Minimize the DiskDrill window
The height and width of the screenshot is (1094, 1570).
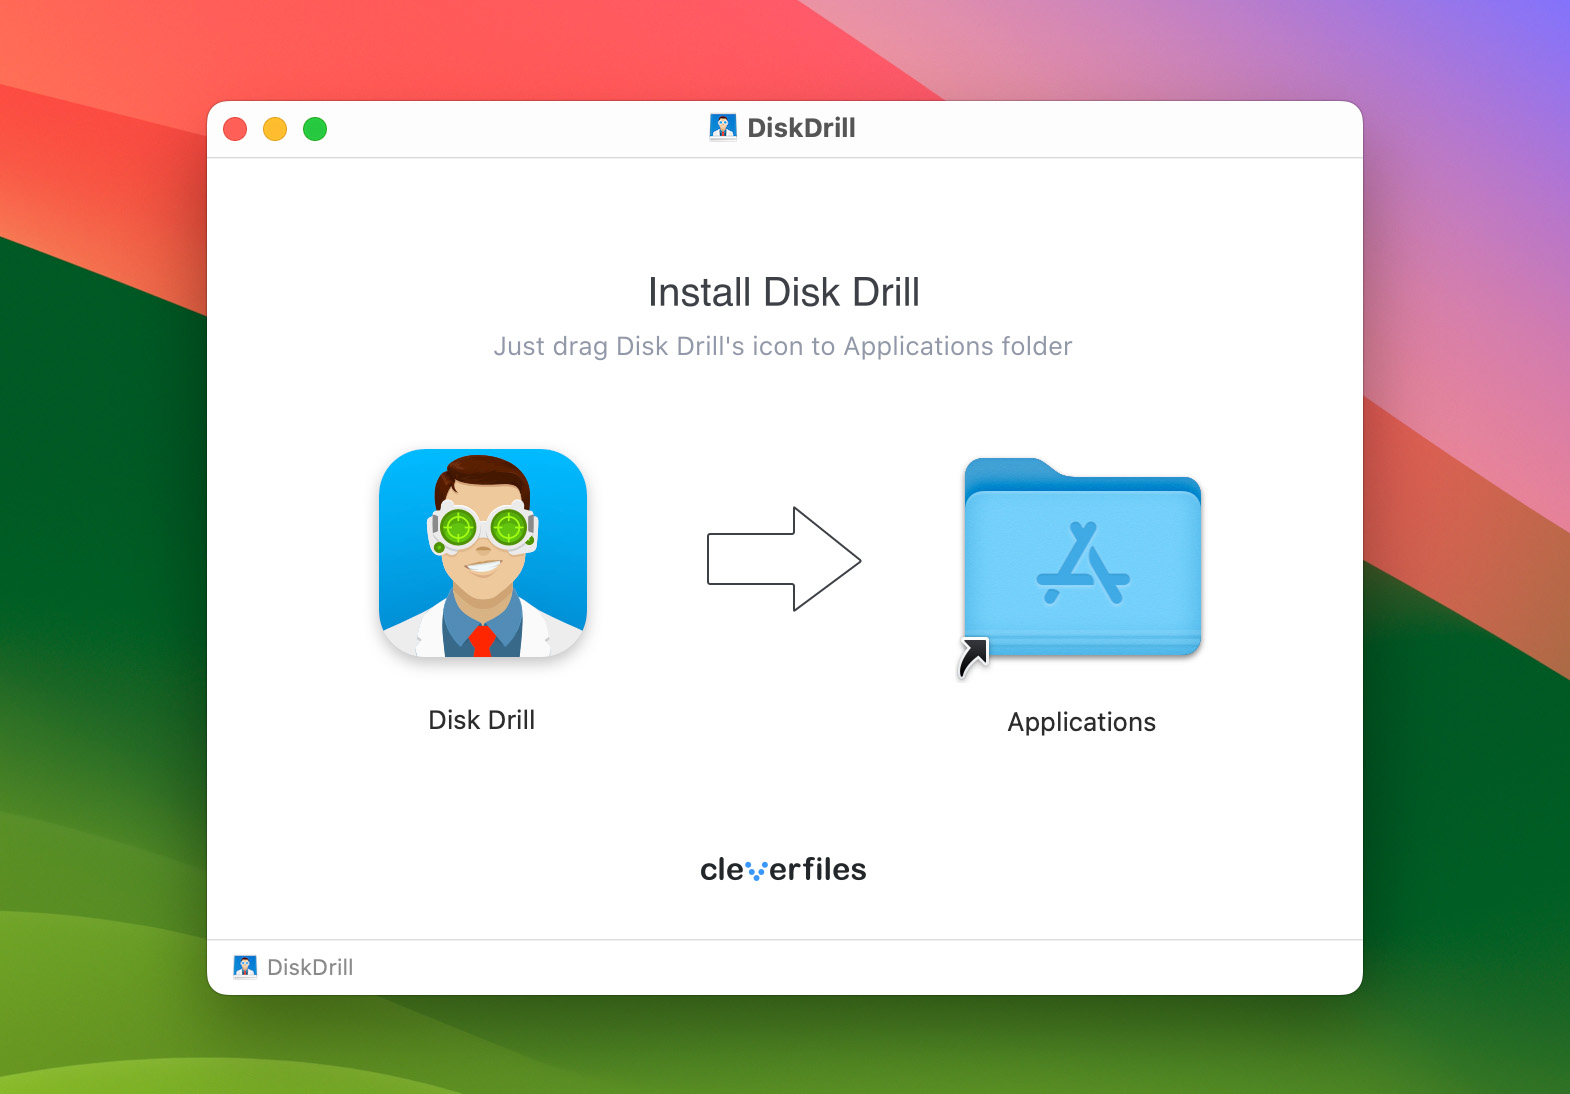point(275,129)
